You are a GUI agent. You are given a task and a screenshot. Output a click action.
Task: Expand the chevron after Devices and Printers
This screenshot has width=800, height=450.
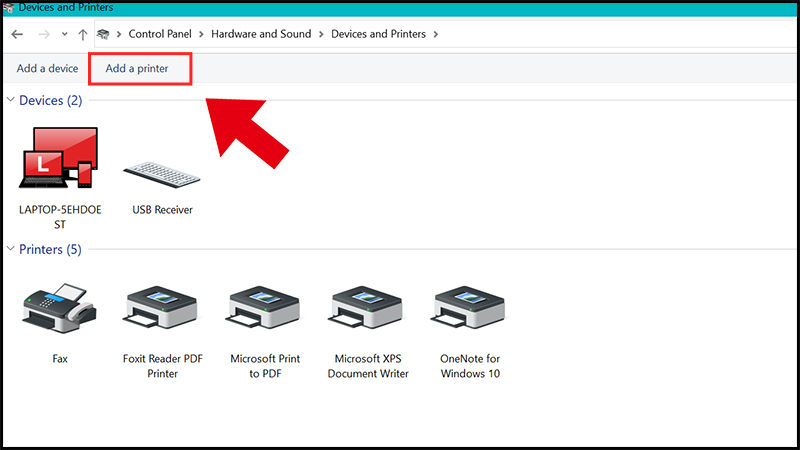coord(436,34)
